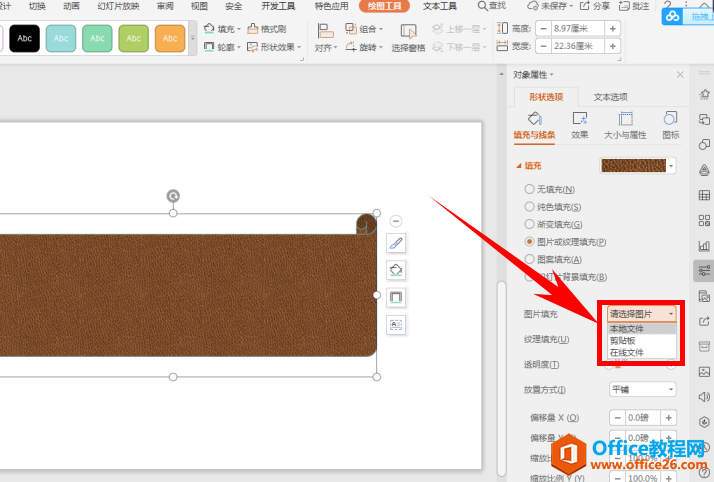
Task: Select the Solid Fill radio option
Action: click(x=529, y=207)
